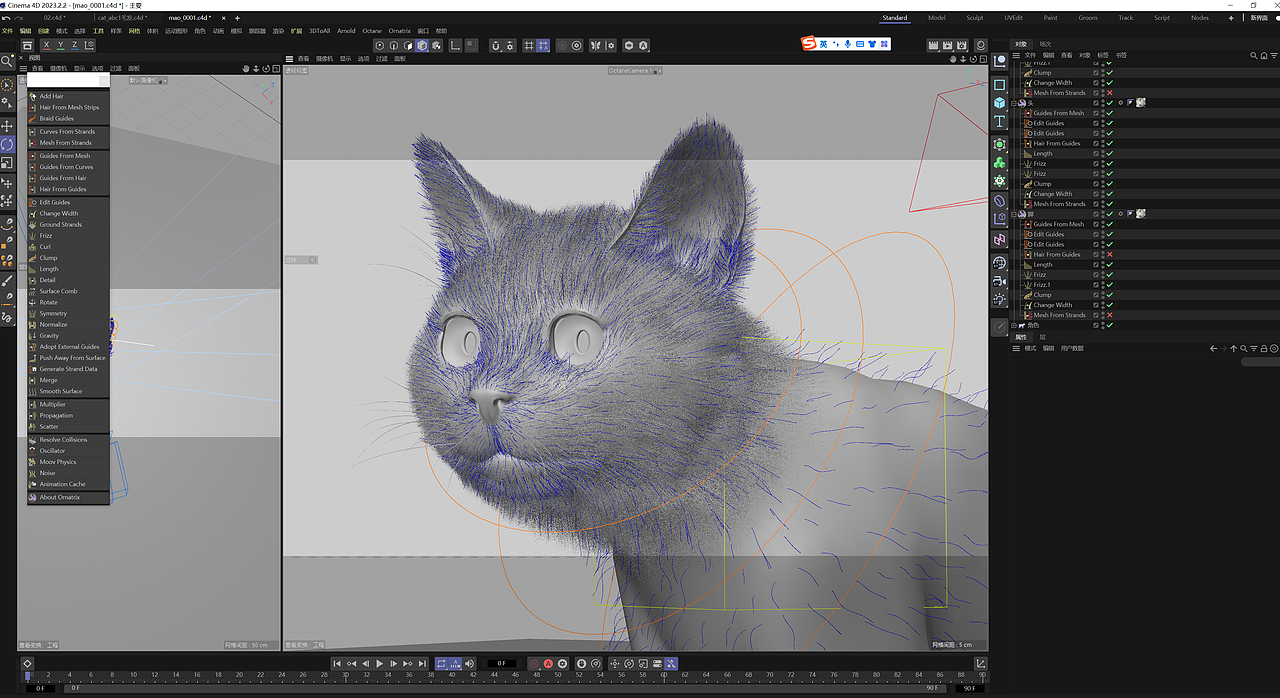
Task: Disable Guides From Mesh under 头
Action: coord(1110,113)
